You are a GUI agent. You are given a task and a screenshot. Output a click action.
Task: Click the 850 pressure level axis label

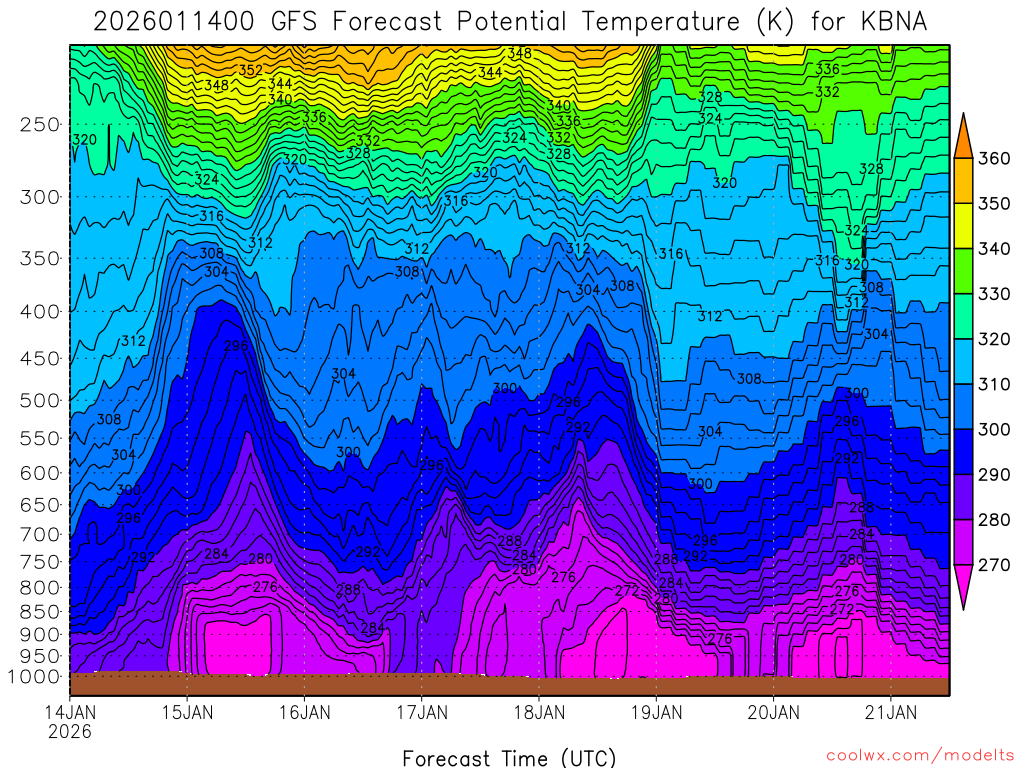[40, 612]
